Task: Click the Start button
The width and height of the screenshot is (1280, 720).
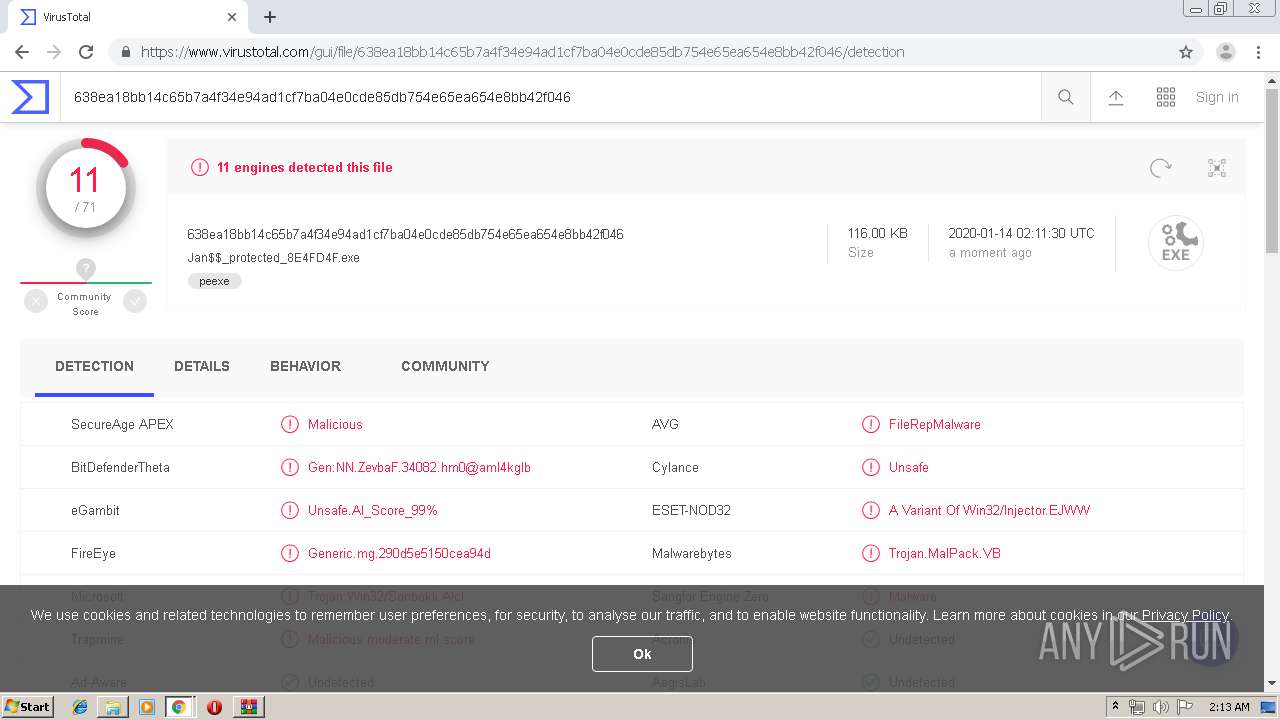Action: point(27,707)
